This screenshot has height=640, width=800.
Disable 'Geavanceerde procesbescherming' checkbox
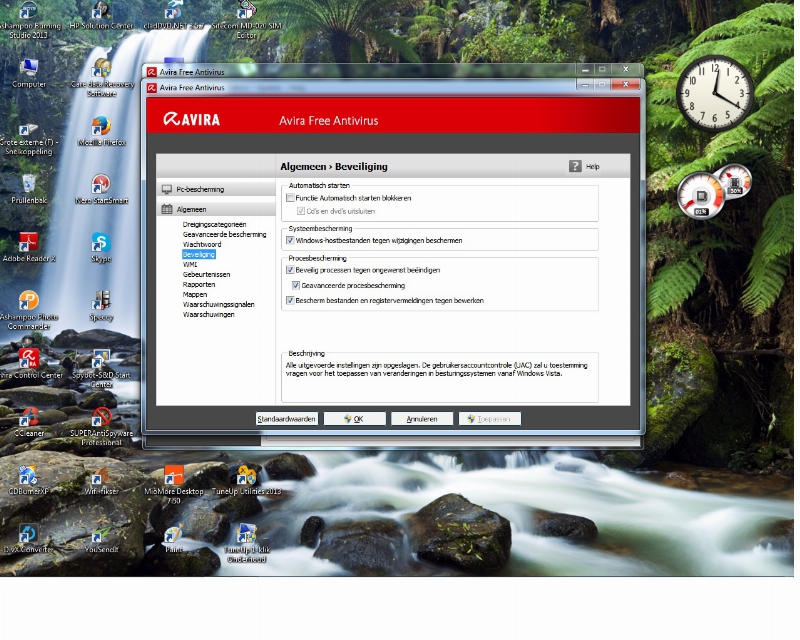pyautogui.click(x=296, y=285)
